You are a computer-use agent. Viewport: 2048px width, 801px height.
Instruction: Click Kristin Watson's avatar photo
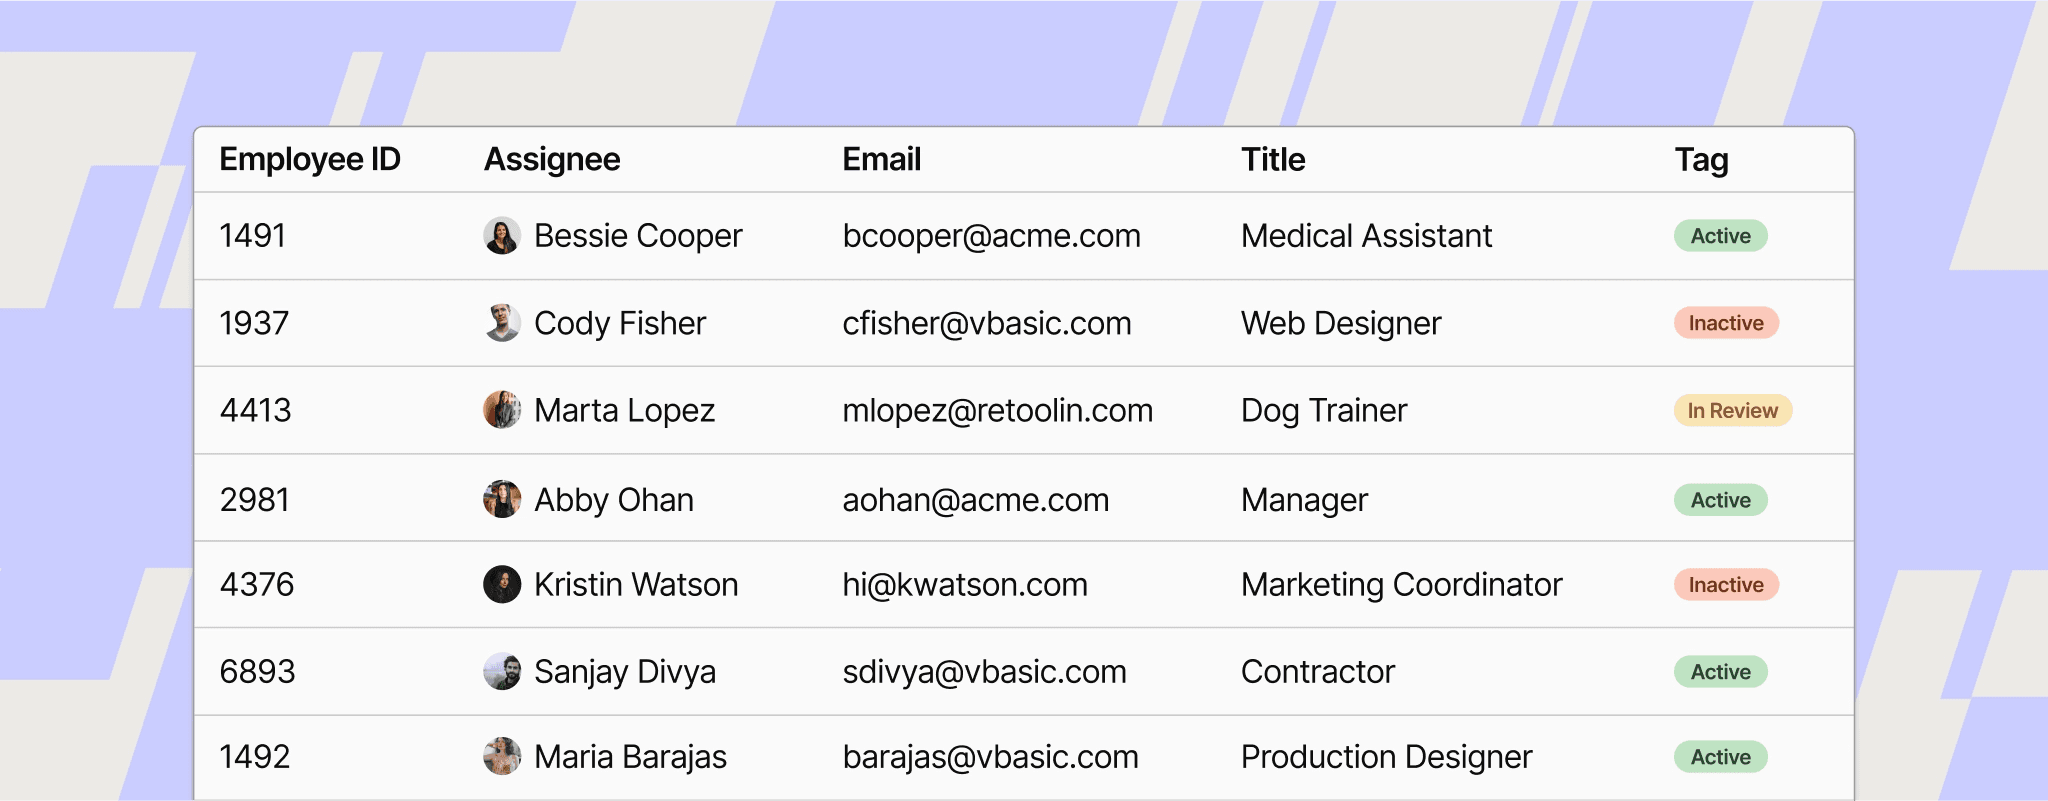502,584
